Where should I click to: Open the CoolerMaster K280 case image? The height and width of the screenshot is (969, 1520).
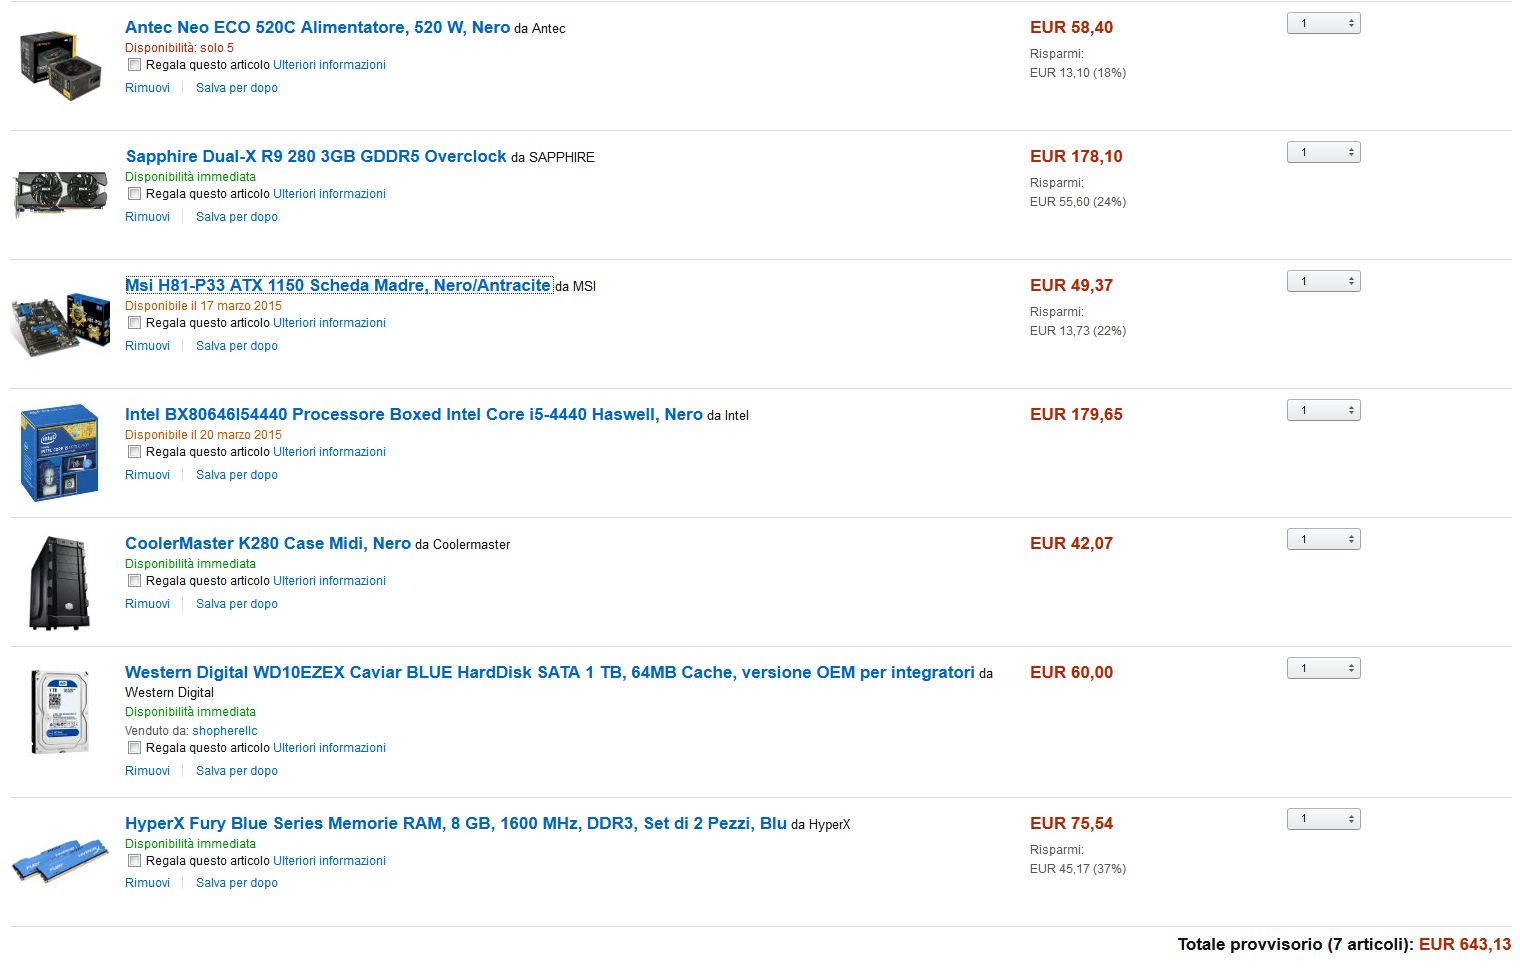click(x=60, y=582)
